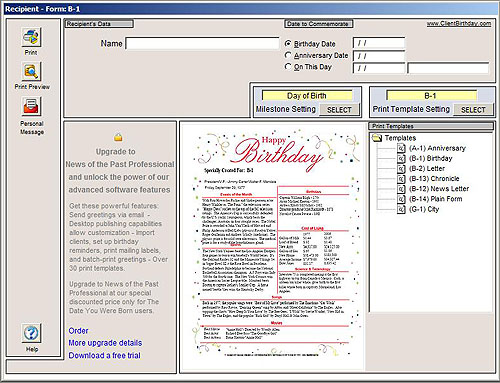The height and width of the screenshot is (383, 500).
Task: Click the (B-12) News Letter template icon
Action: (401, 189)
